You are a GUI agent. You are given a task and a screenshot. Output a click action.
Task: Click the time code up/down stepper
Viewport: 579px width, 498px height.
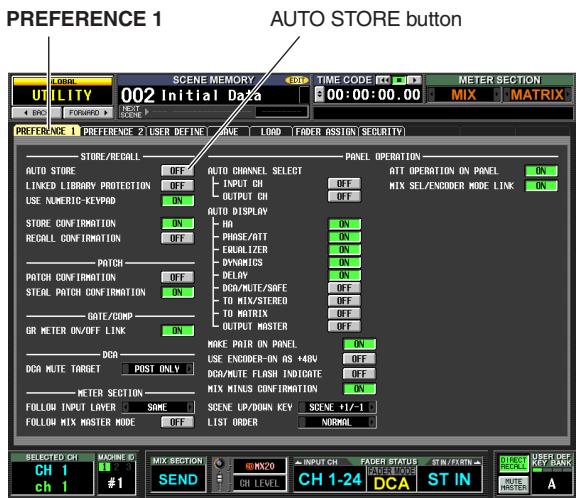coord(319,95)
